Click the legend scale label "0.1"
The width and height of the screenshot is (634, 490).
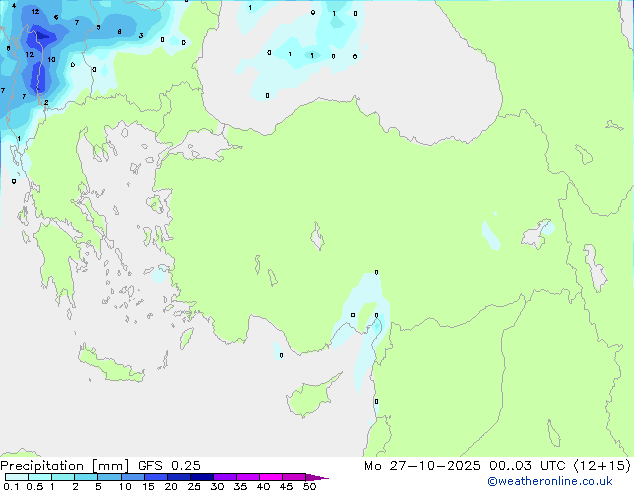coord(11,486)
